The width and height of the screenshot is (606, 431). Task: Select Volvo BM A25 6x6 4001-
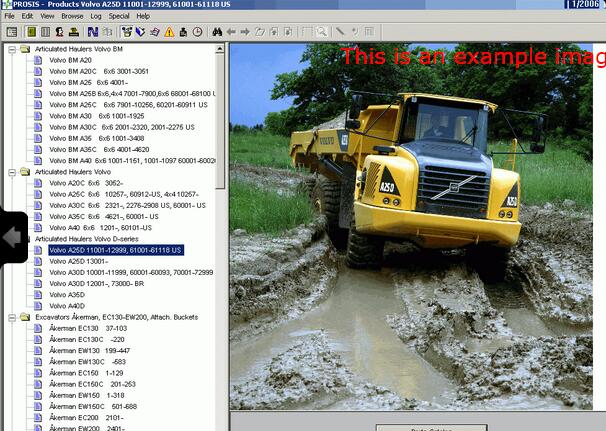point(89,82)
